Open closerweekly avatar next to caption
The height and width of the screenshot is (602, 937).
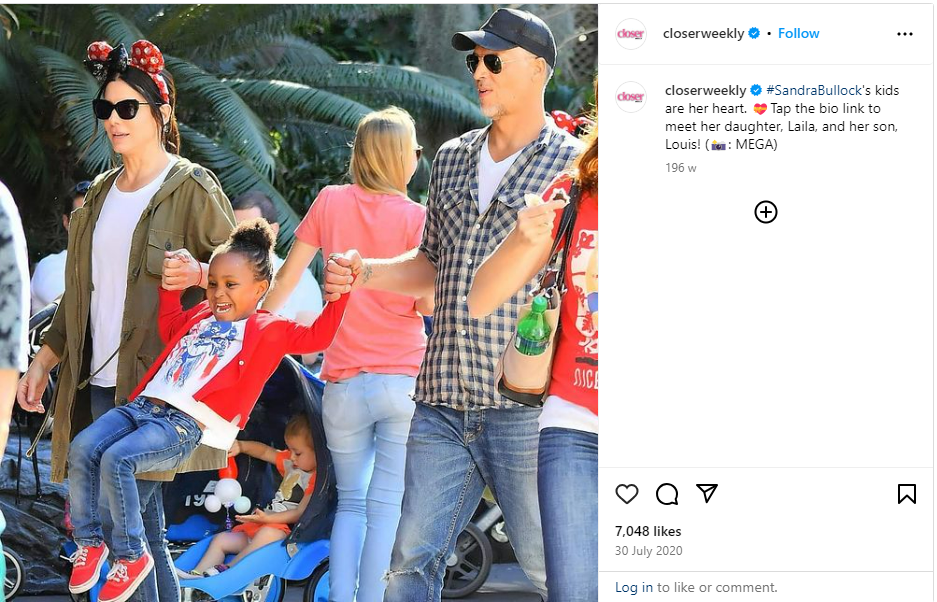[x=631, y=97]
